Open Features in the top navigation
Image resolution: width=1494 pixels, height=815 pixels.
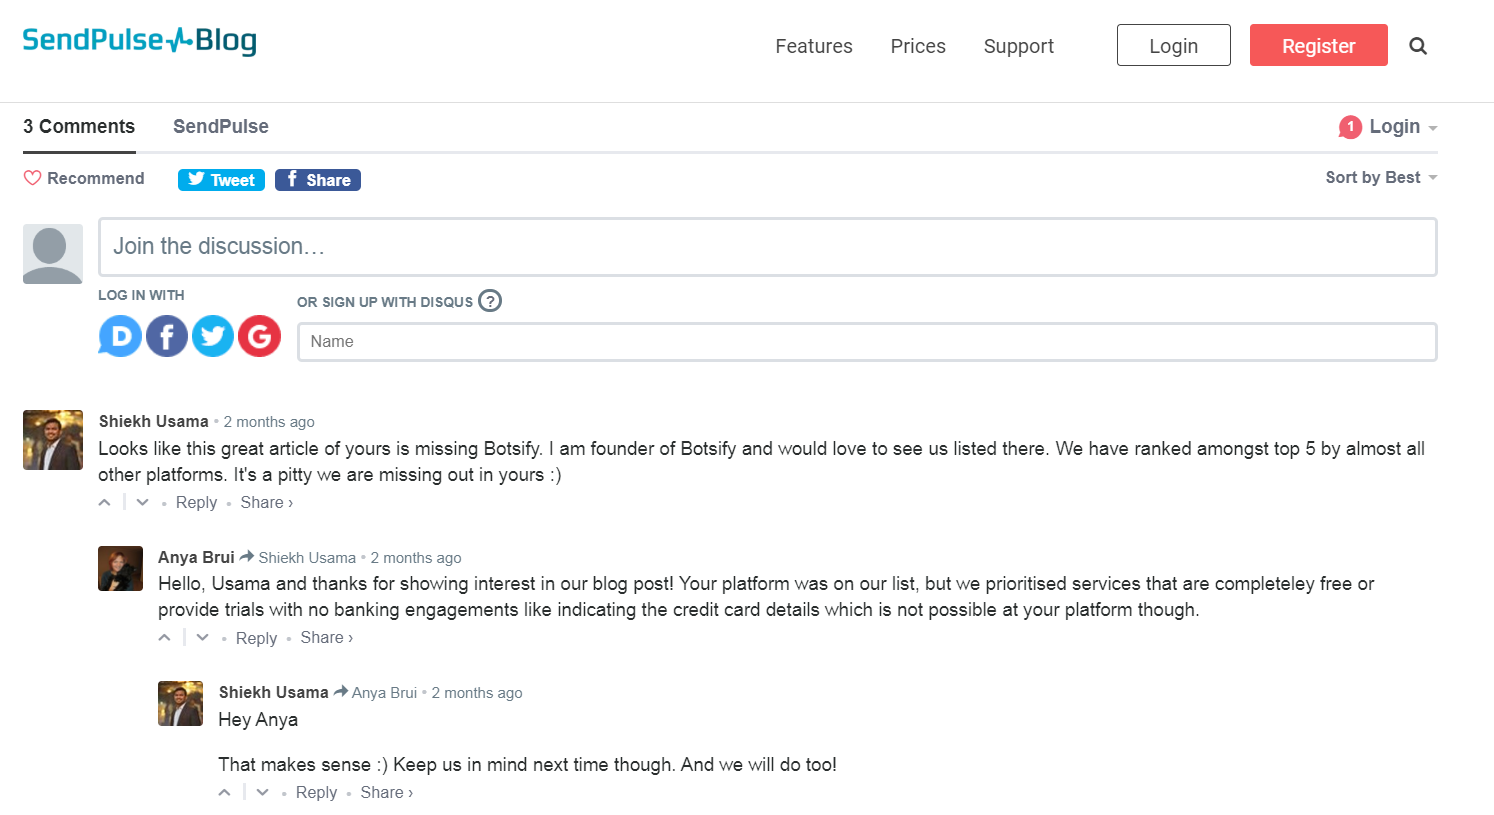[x=814, y=46]
